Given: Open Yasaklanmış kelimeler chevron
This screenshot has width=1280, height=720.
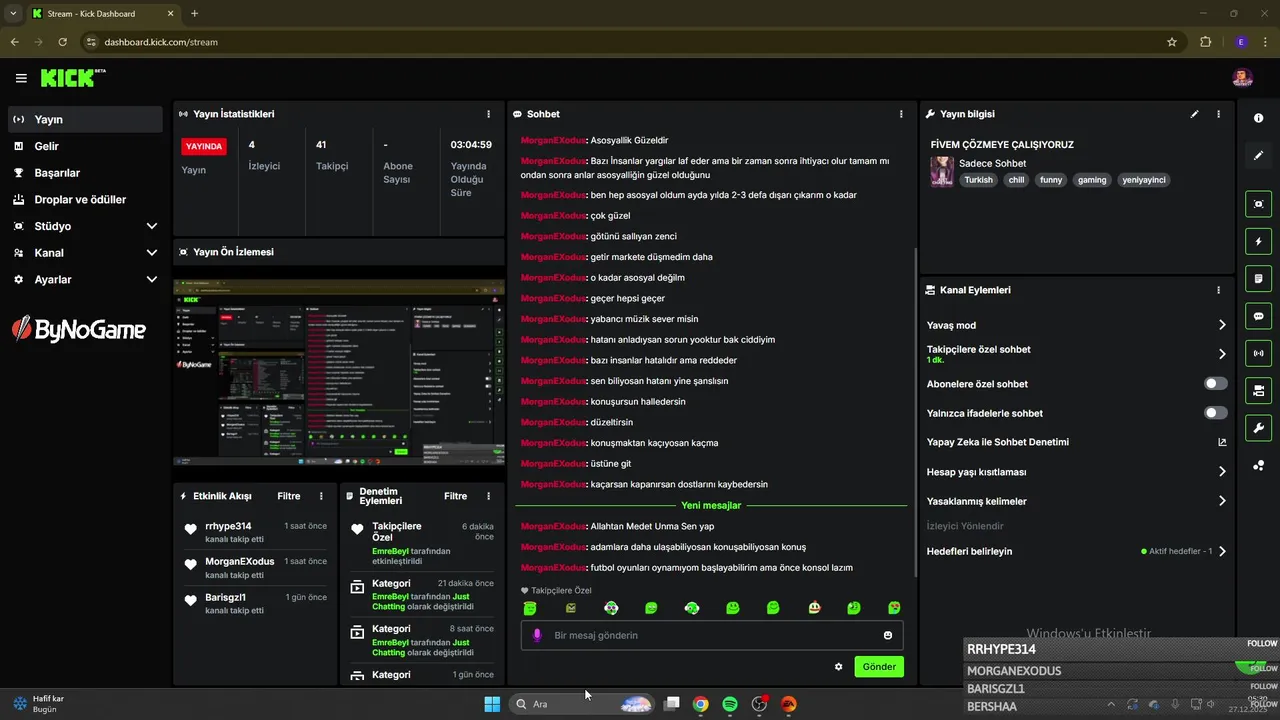Looking at the screenshot, I should click(1222, 501).
